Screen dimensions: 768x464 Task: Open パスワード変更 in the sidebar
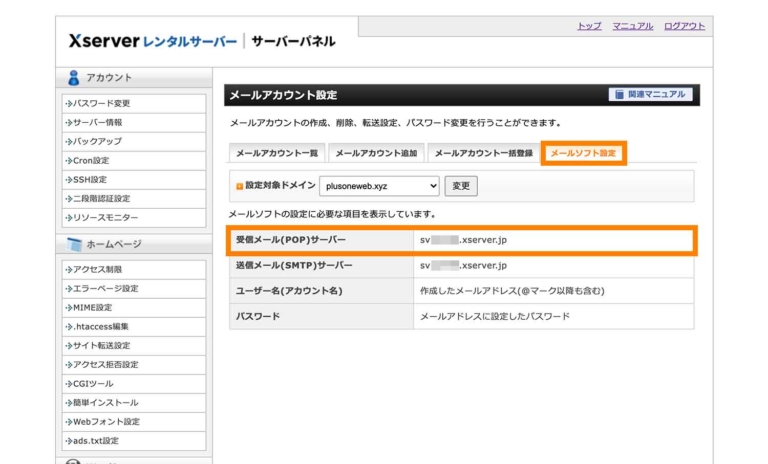pos(100,103)
